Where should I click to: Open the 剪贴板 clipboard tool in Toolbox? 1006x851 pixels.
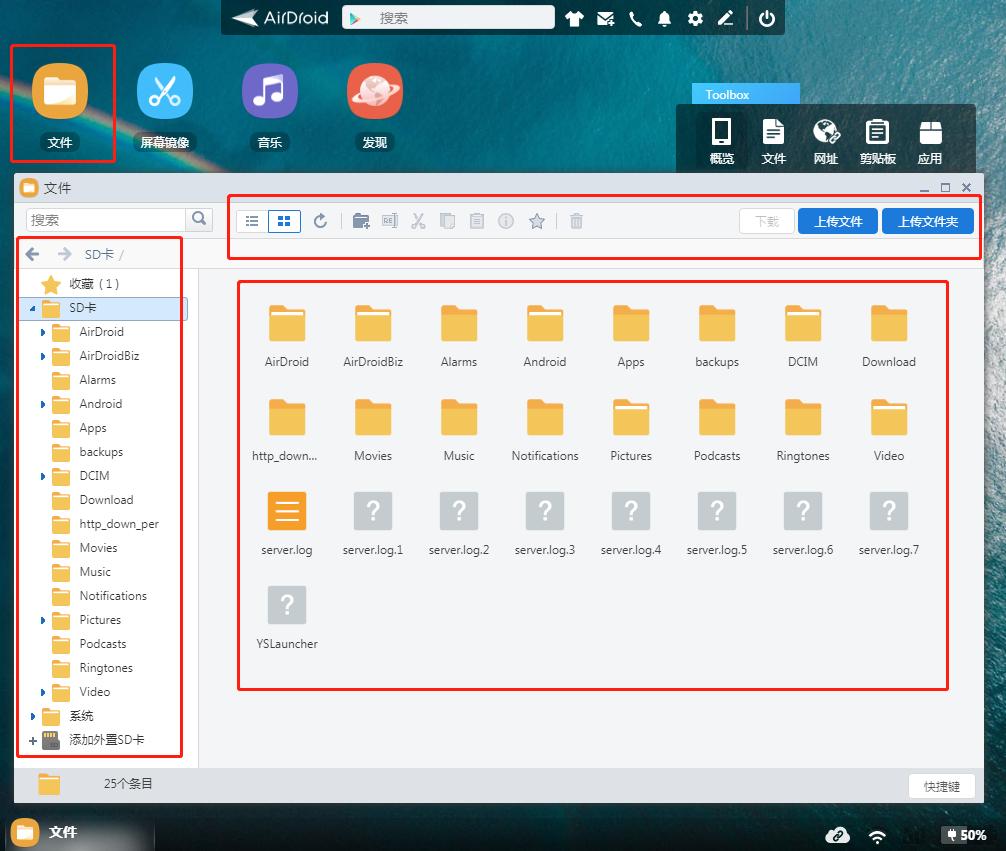click(x=877, y=141)
